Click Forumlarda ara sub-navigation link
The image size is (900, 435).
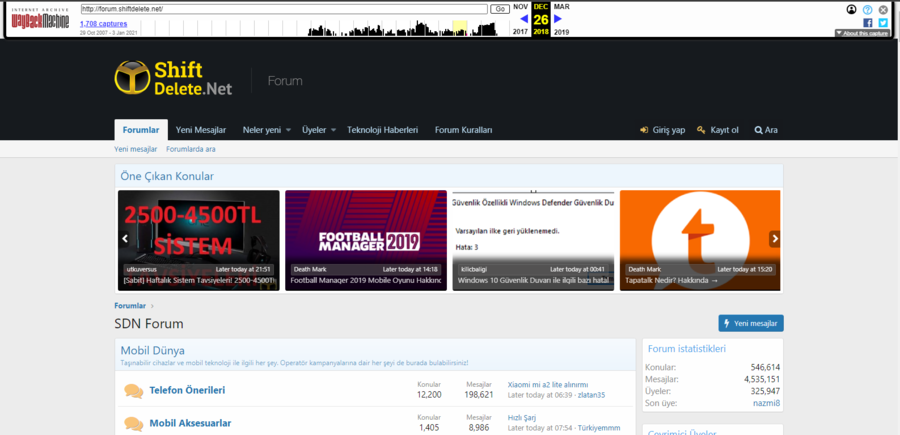(191, 149)
